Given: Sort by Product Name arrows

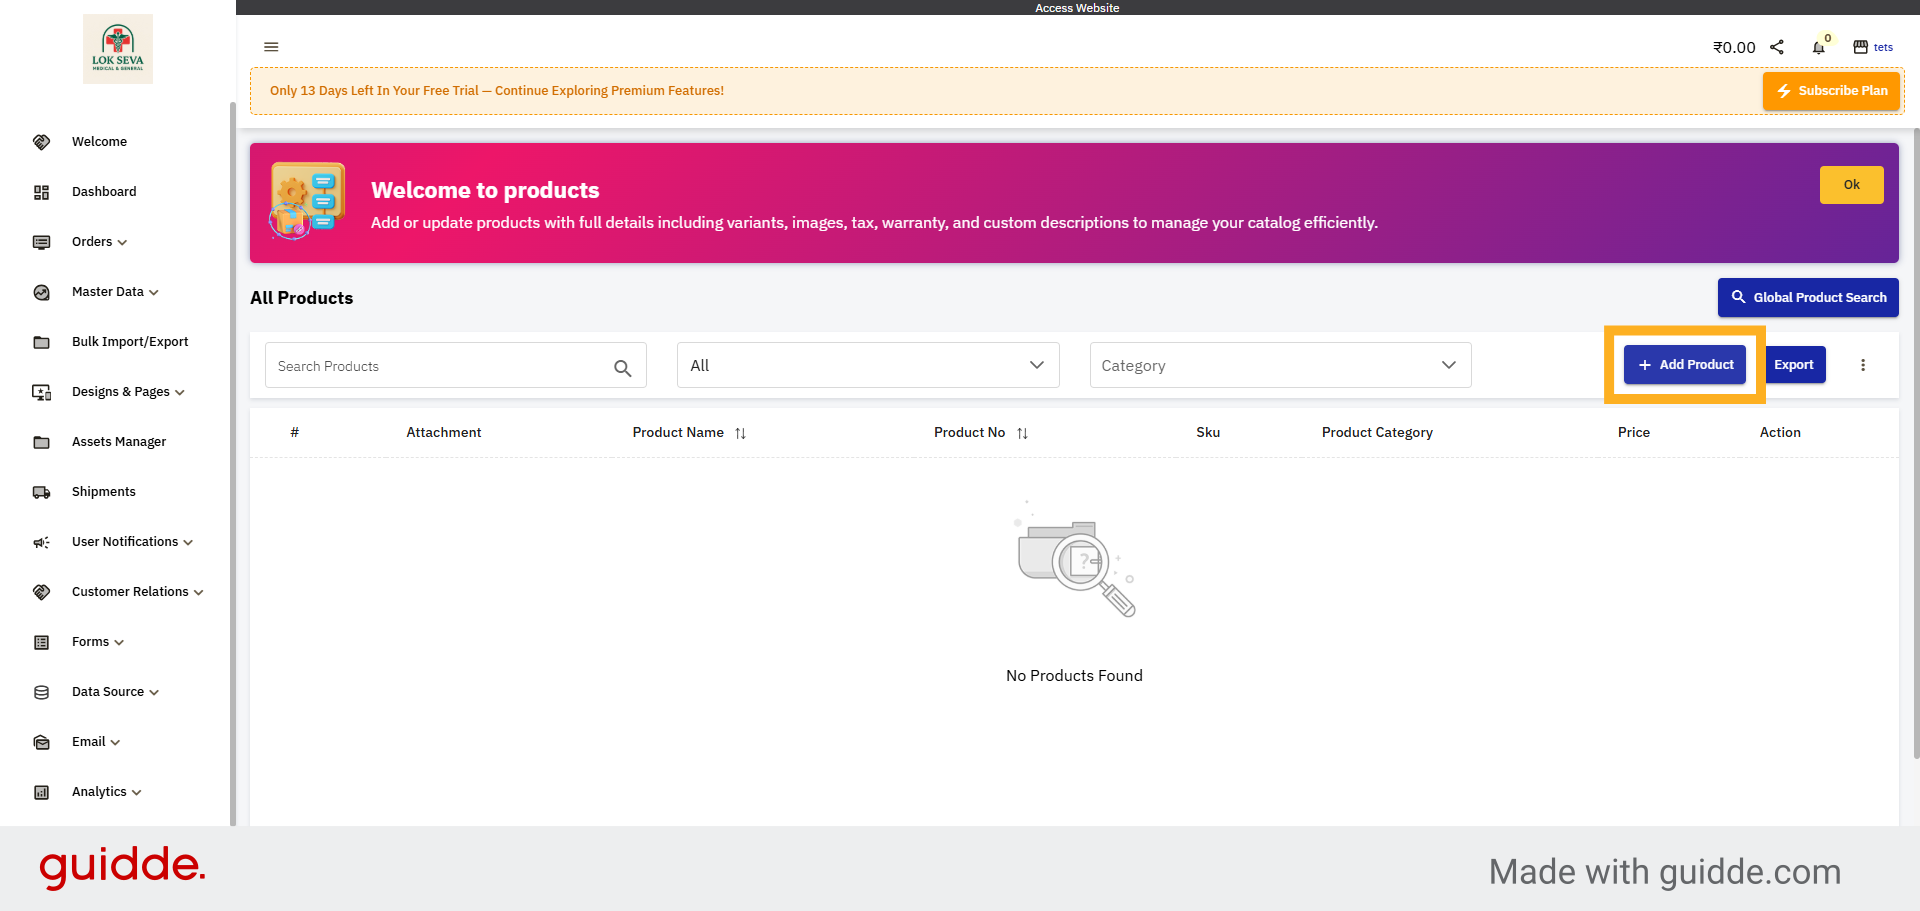Looking at the screenshot, I should coord(740,433).
